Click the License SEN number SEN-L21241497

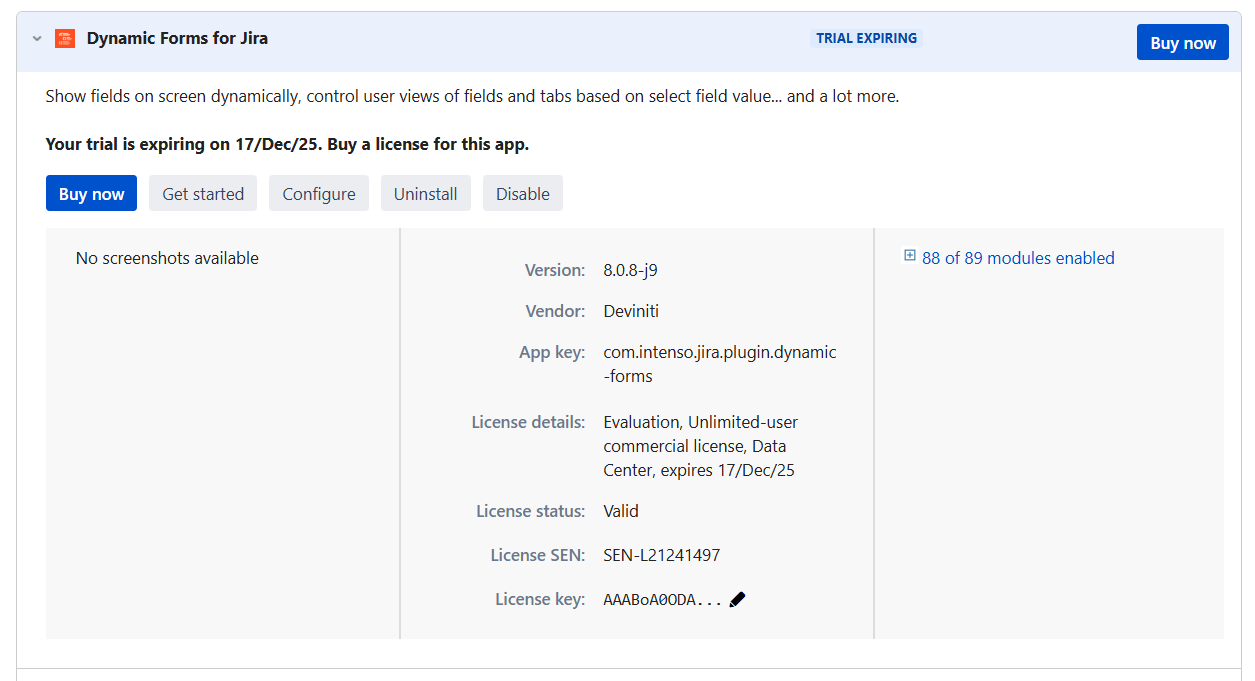tap(661, 555)
